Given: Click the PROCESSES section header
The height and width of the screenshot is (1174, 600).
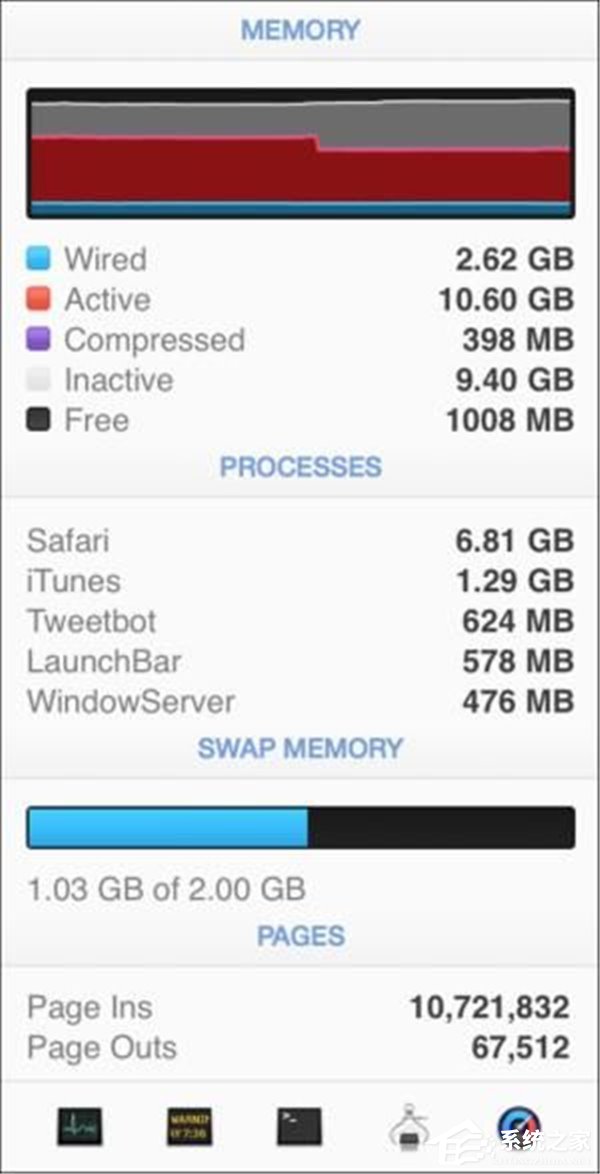Looking at the screenshot, I should point(300,466).
